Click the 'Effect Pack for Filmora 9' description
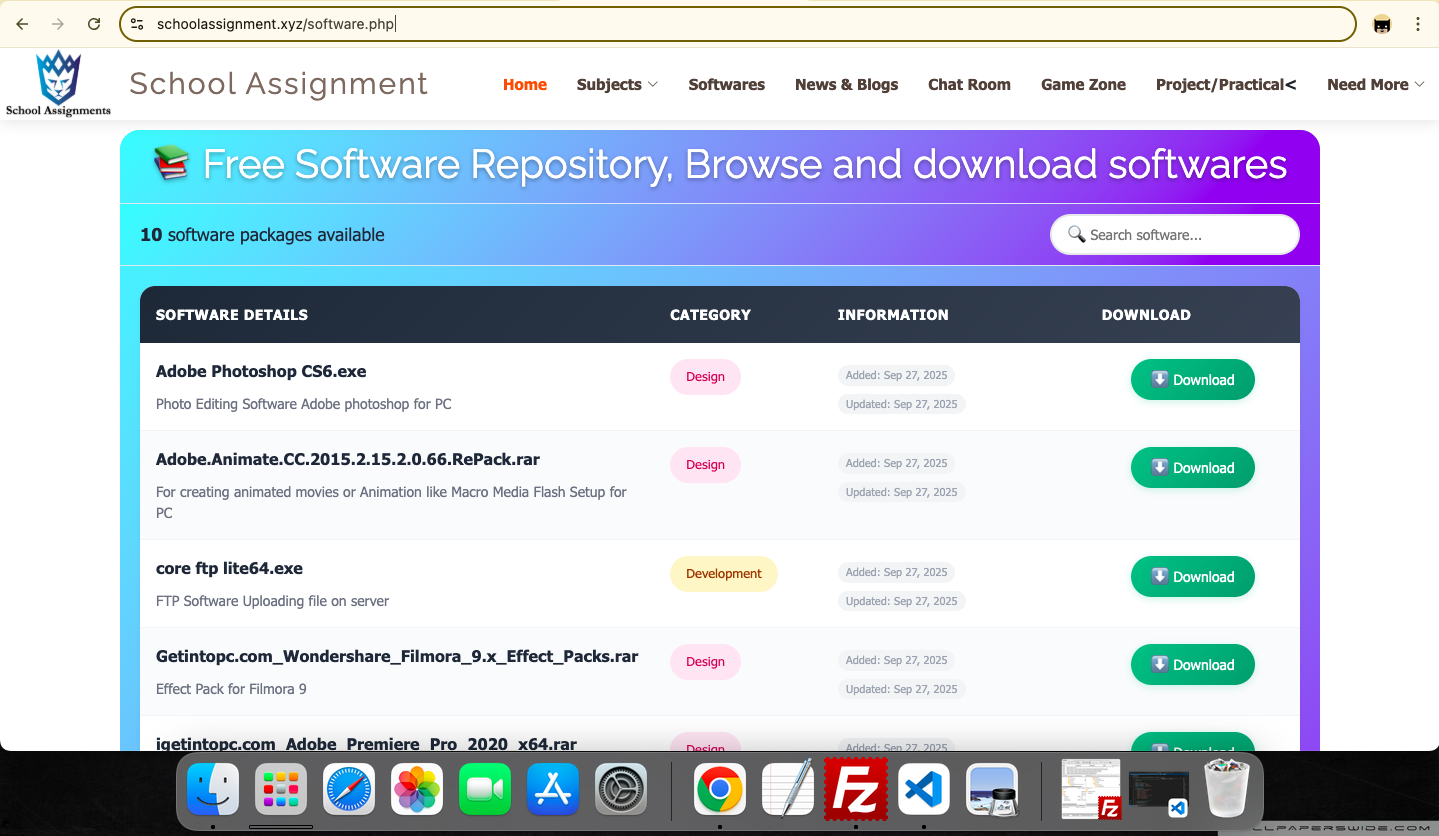 click(x=231, y=689)
